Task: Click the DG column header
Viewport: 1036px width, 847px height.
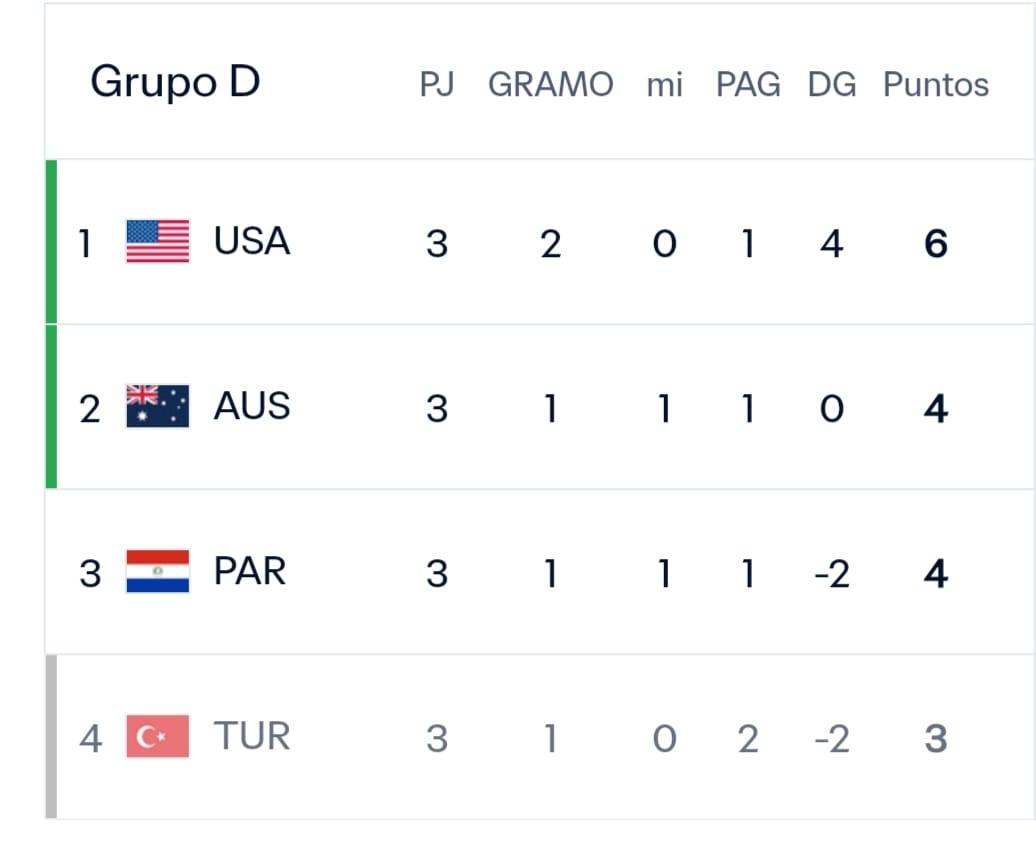Action: [832, 85]
